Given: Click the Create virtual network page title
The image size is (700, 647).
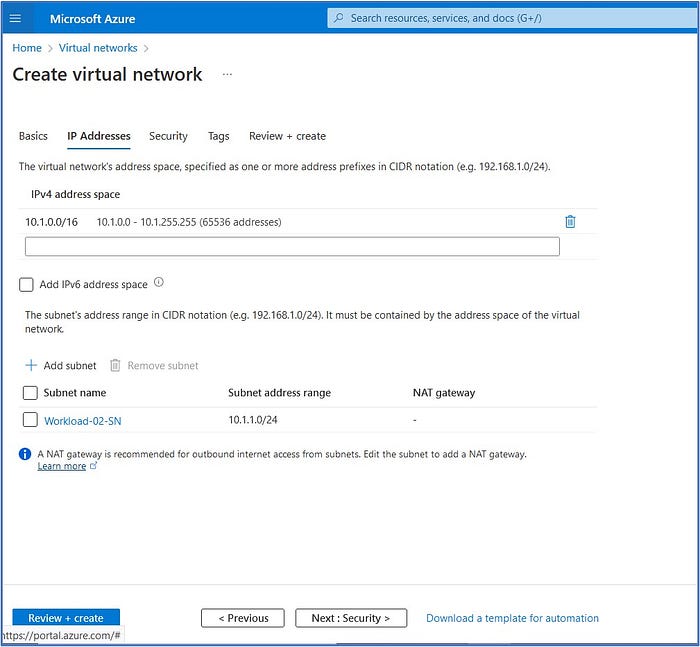Looking at the screenshot, I should pyautogui.click(x=108, y=74).
